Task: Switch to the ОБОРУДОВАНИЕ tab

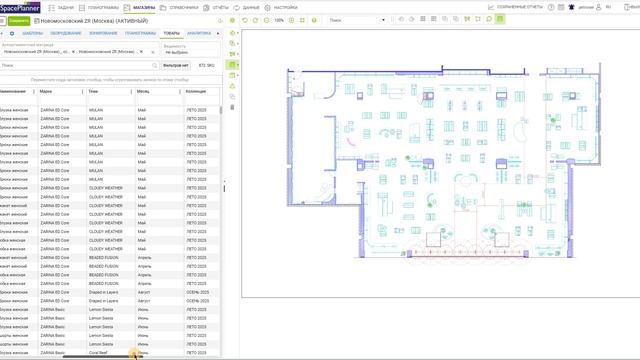Action: coord(66,33)
